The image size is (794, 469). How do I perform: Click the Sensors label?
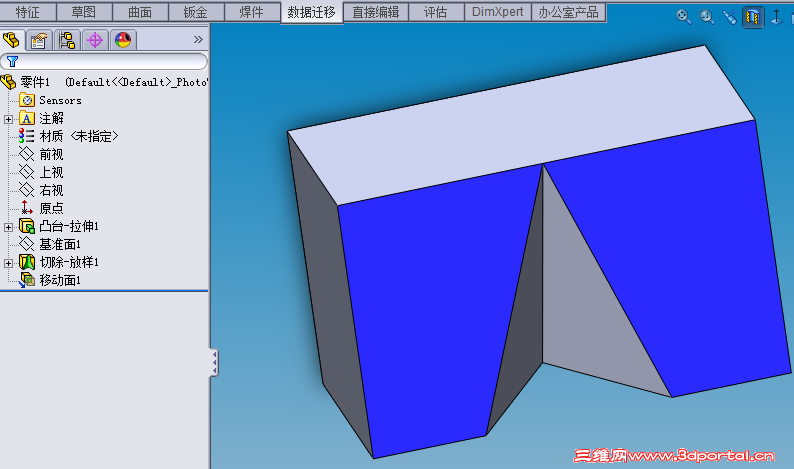click(x=60, y=100)
